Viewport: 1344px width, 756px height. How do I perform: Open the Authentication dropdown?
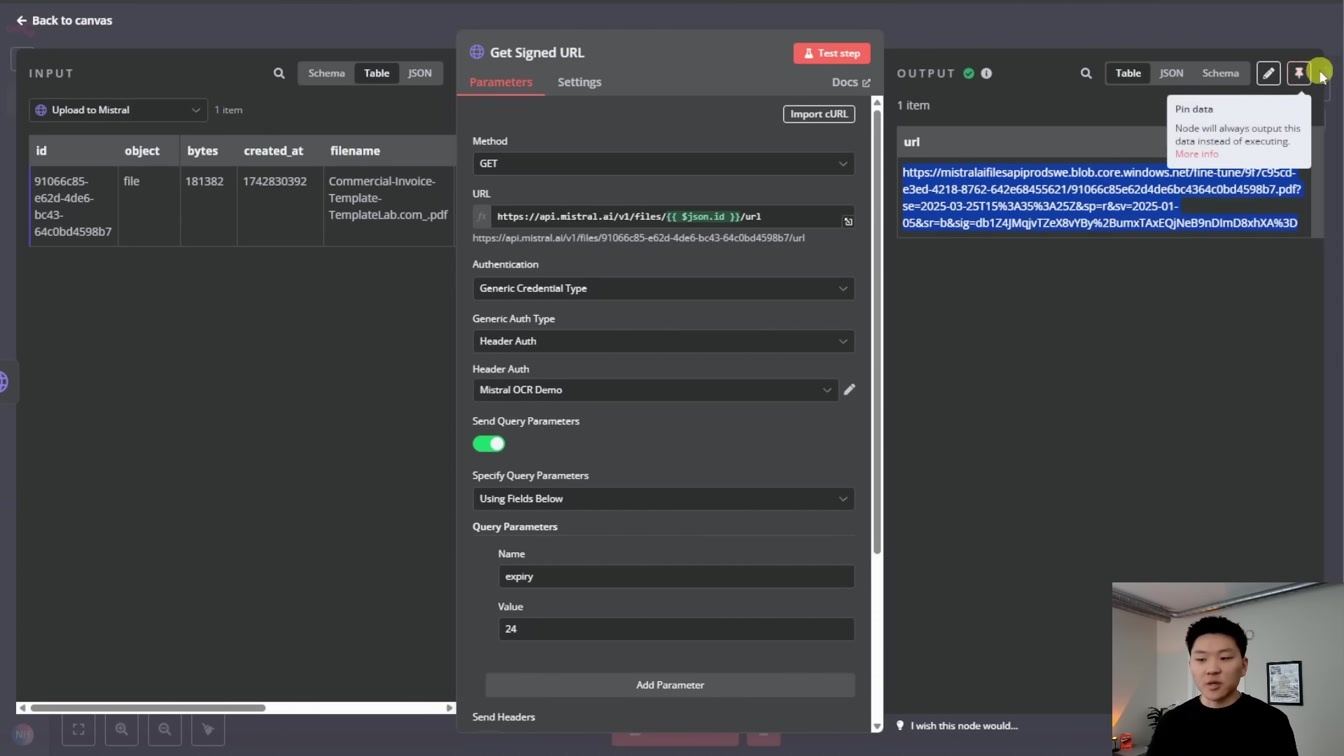[x=663, y=288]
